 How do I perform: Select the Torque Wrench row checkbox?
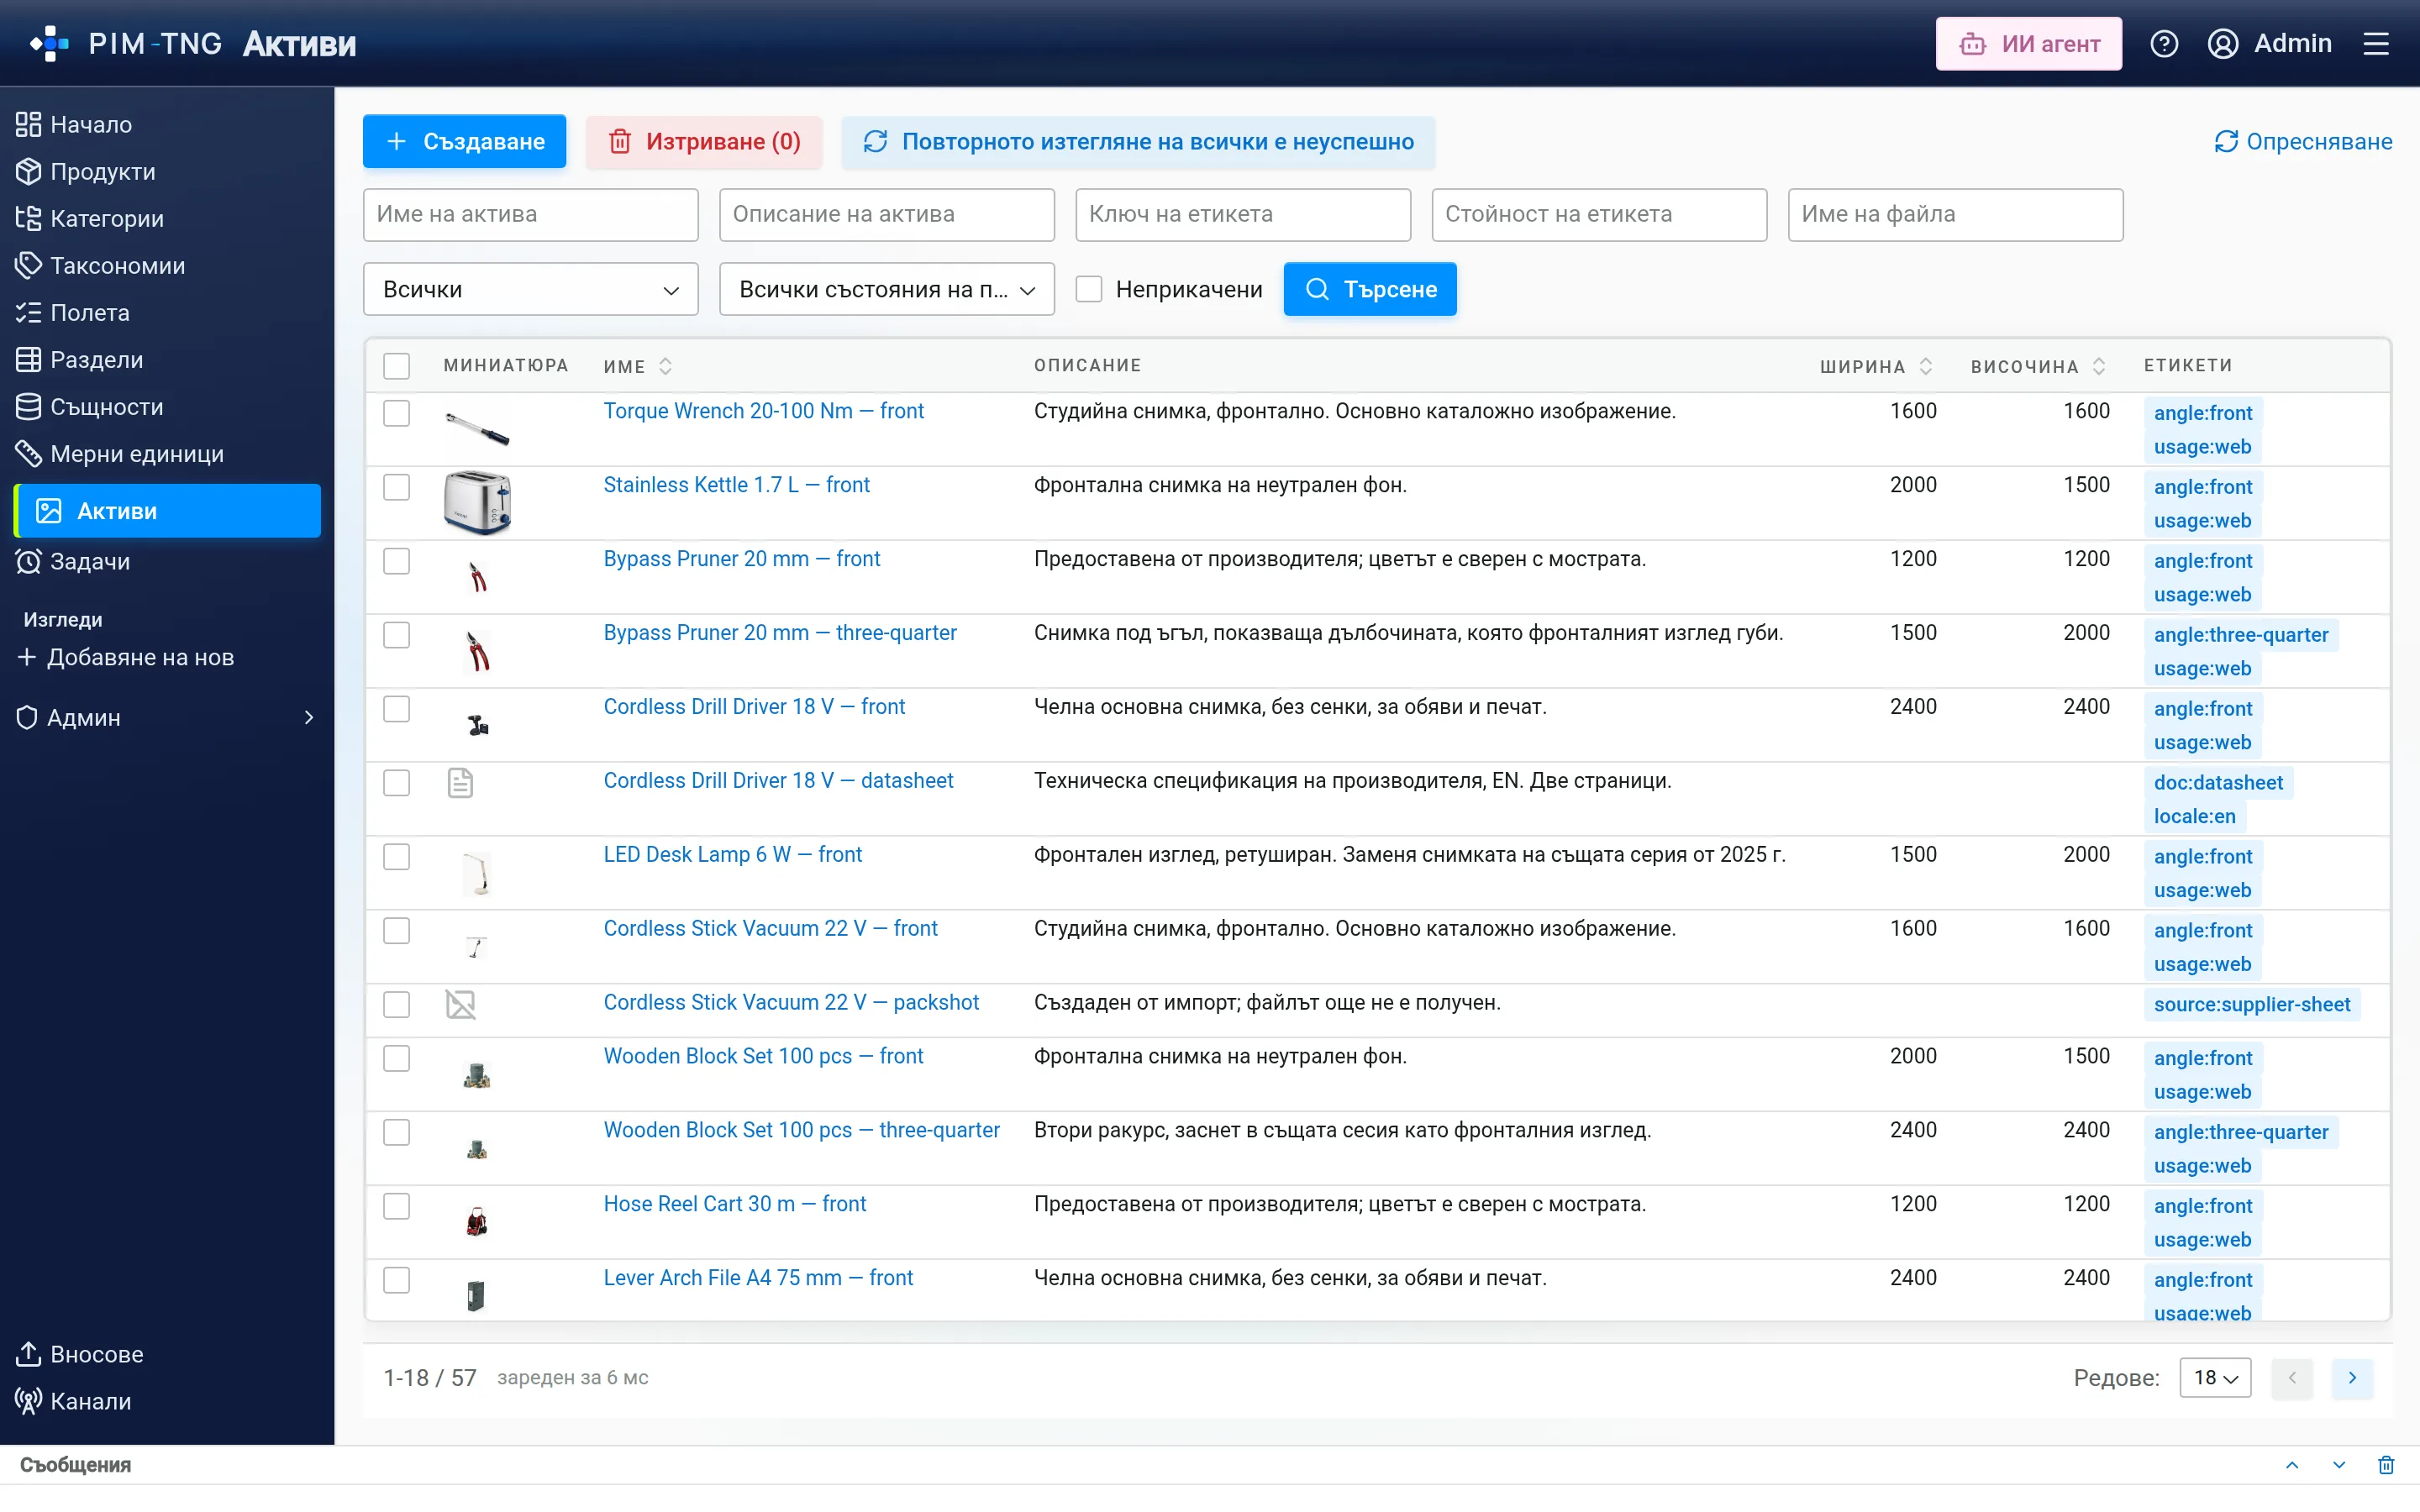(x=397, y=413)
